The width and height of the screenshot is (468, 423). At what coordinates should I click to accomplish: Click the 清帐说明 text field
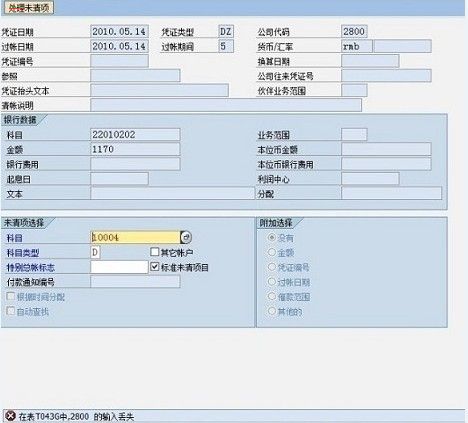click(226, 105)
